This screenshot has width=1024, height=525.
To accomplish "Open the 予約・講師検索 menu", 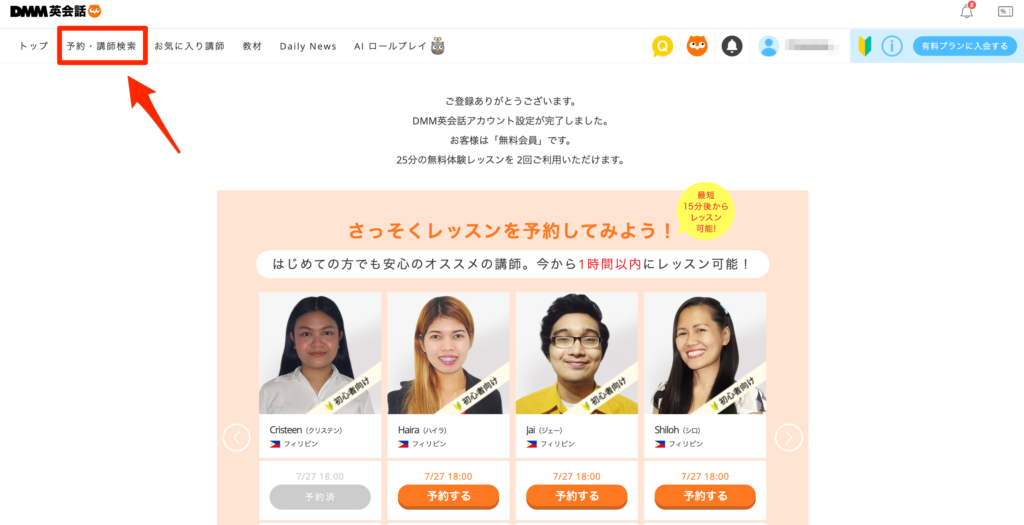I will tap(102, 46).
